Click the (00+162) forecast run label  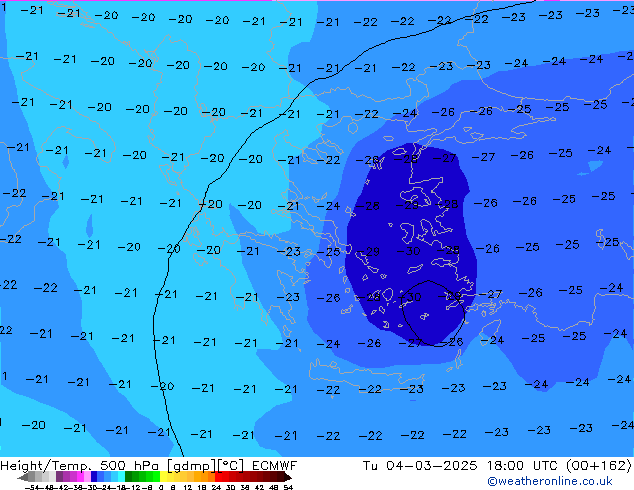tap(598, 466)
